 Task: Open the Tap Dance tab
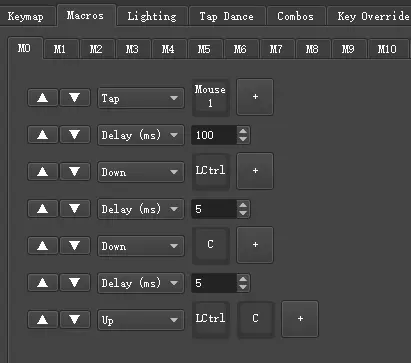[227, 16]
